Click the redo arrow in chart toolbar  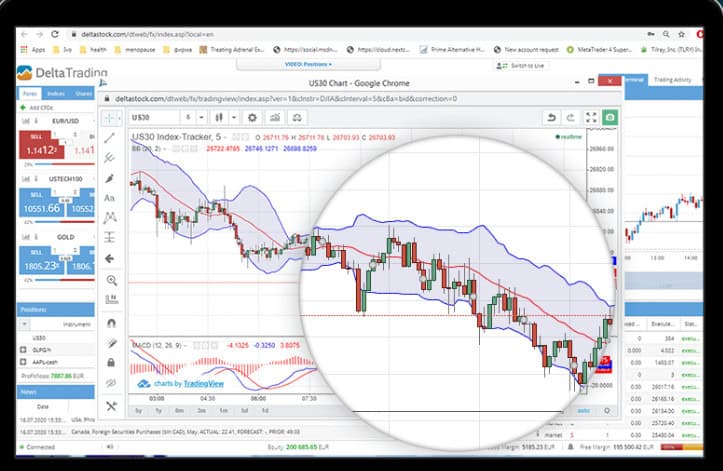click(571, 118)
